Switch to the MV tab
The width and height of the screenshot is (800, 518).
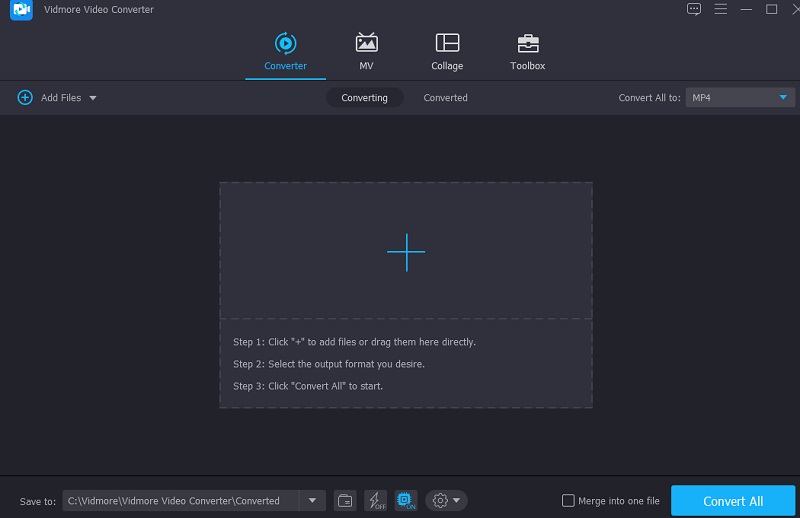(366, 52)
